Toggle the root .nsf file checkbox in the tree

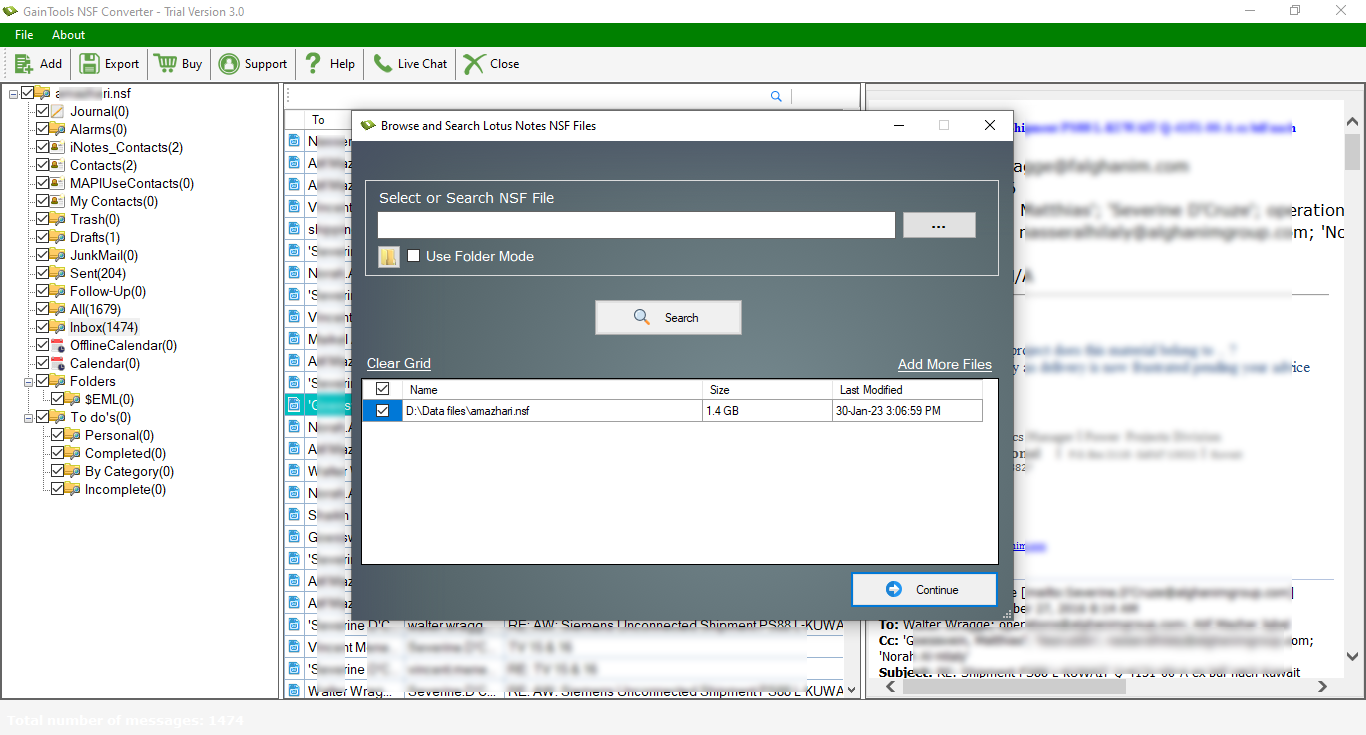(27, 93)
